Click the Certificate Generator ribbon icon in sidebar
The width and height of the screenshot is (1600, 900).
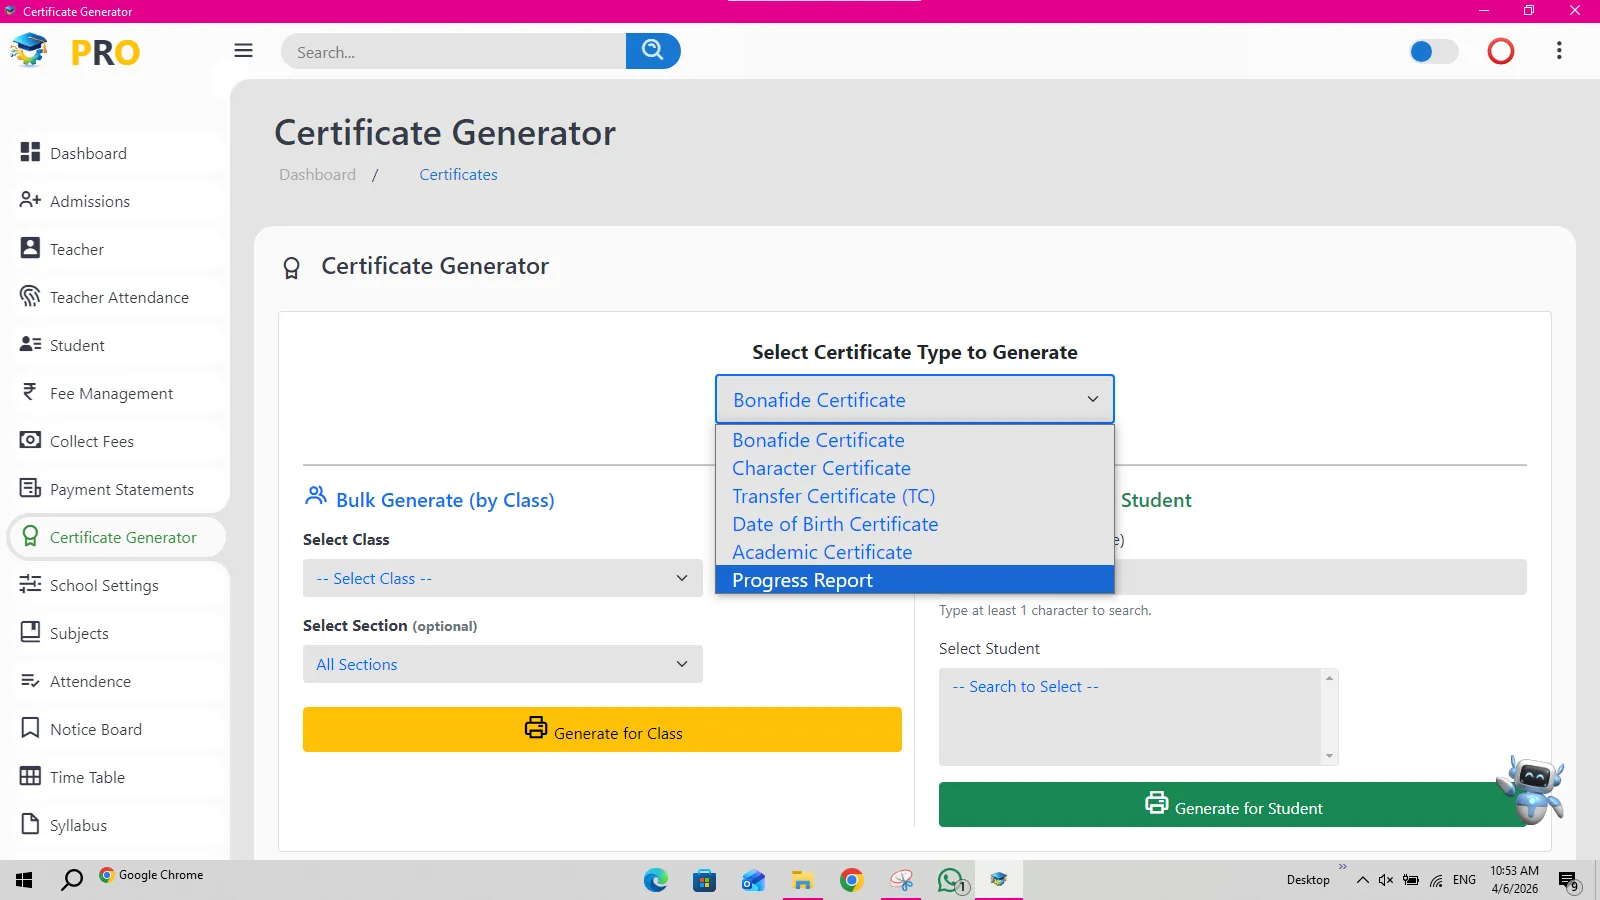[x=30, y=536]
